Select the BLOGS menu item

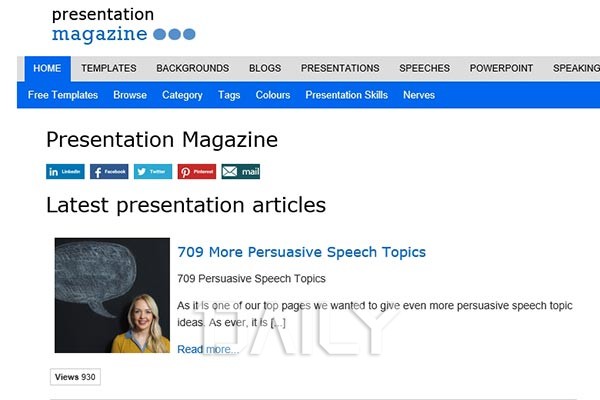(x=265, y=69)
